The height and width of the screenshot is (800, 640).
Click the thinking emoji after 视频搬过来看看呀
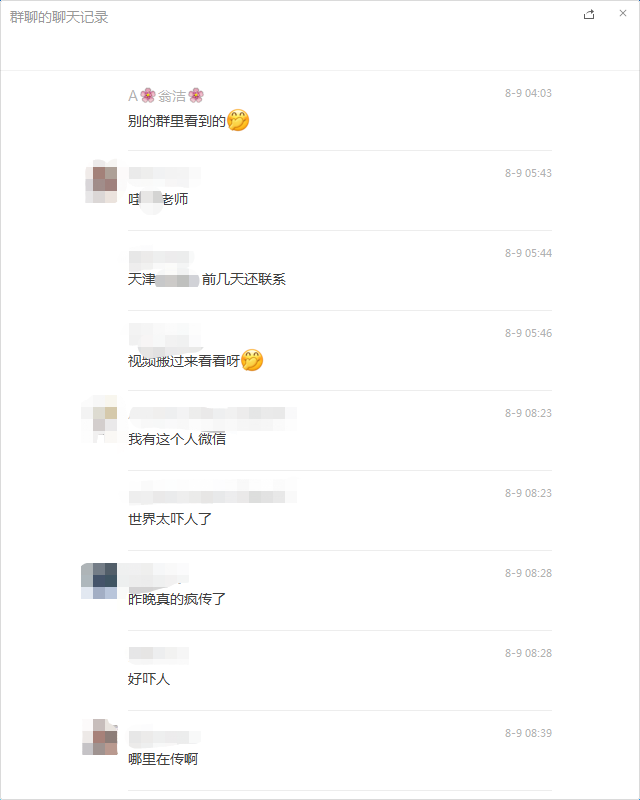point(252,360)
